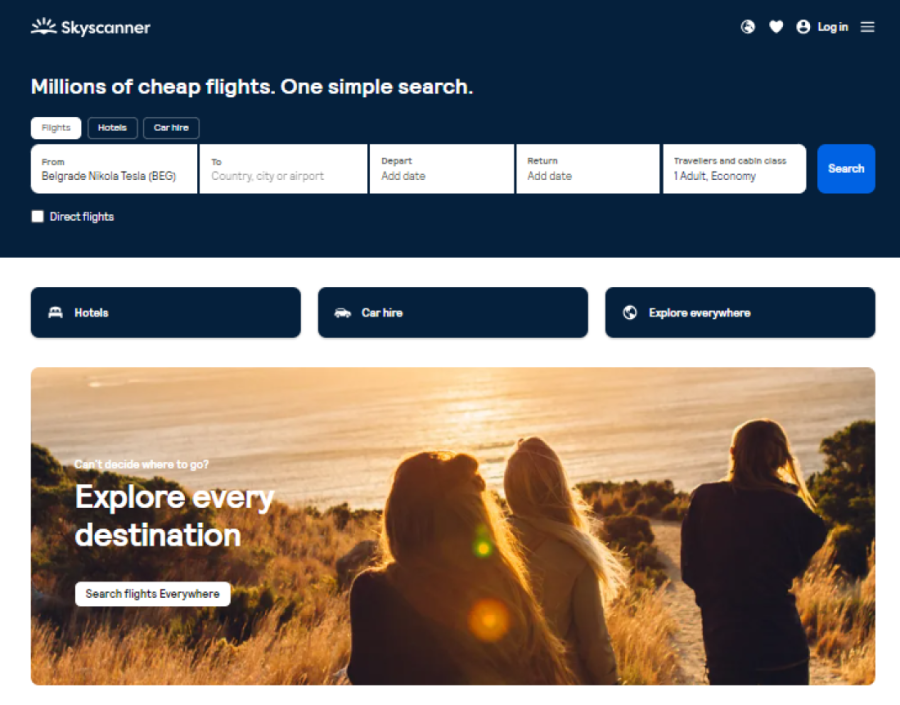Click the car icon on Car hire card
This screenshot has width=900, height=705.
[343, 313]
